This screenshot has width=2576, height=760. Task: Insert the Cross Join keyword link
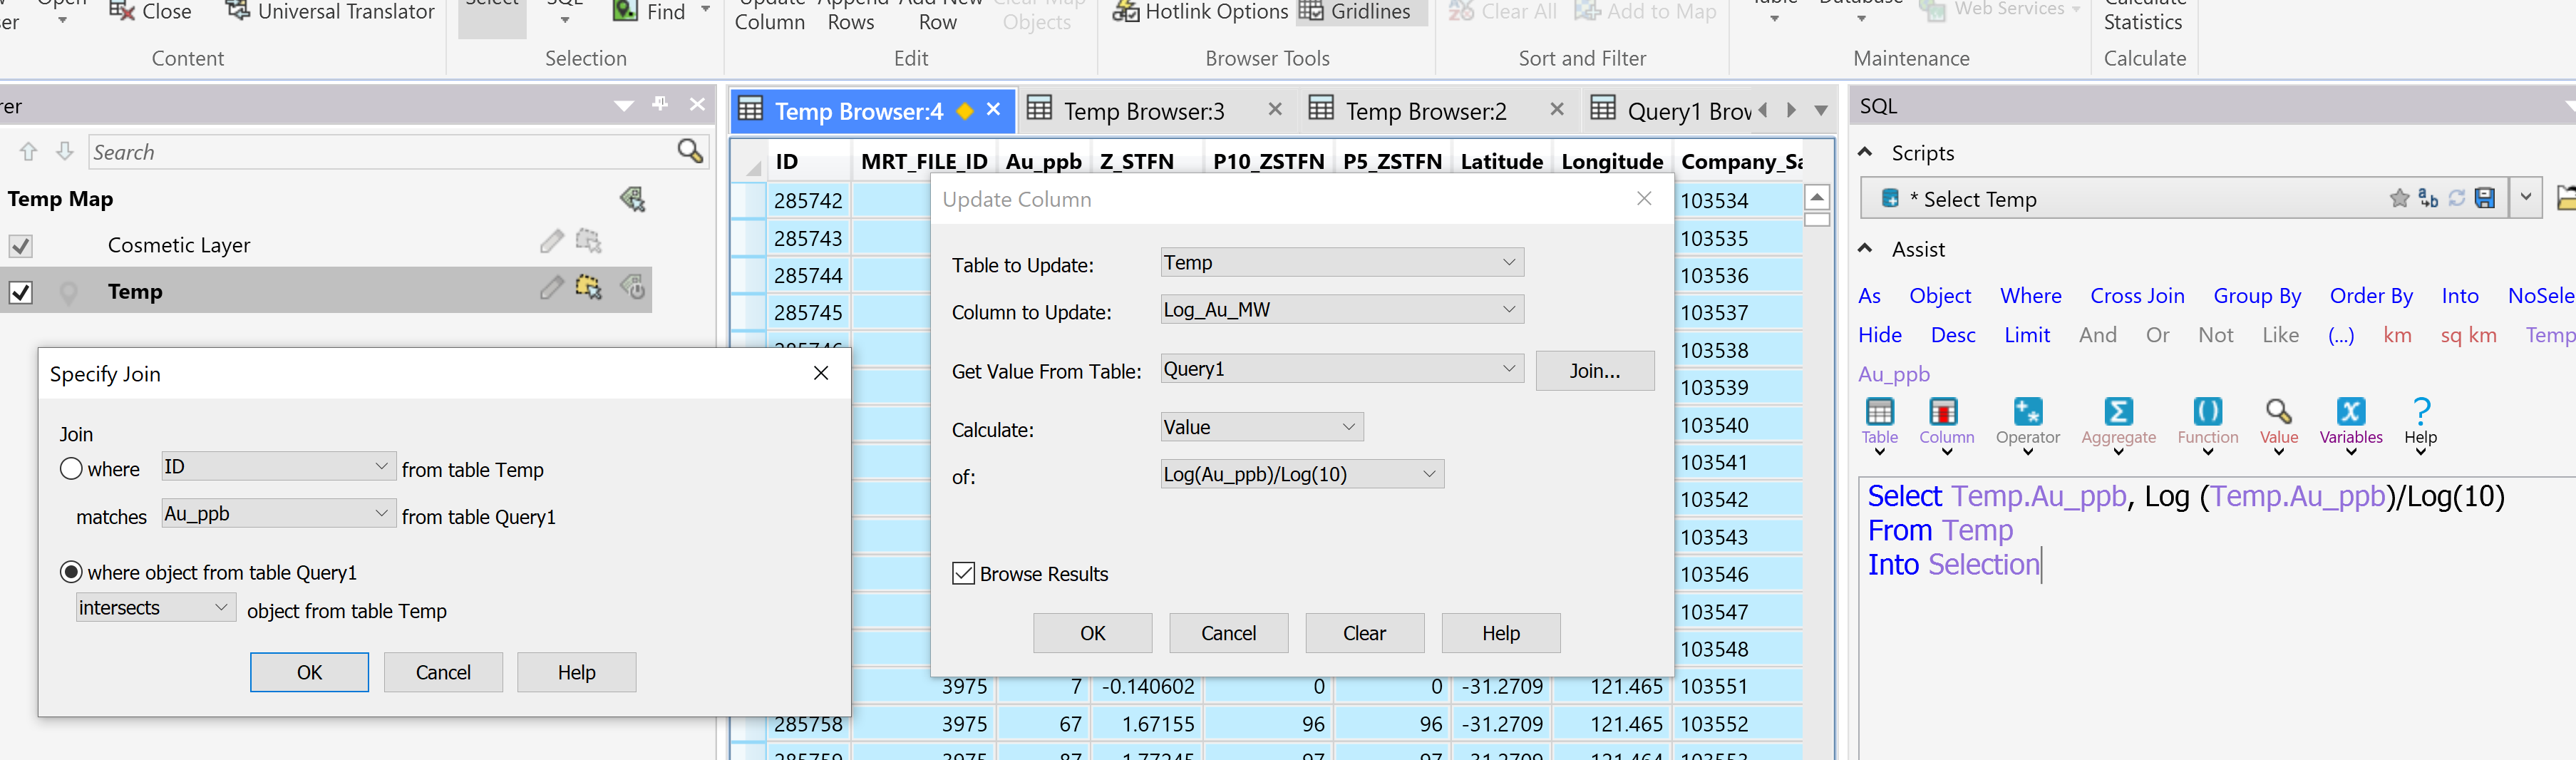[2137, 295]
